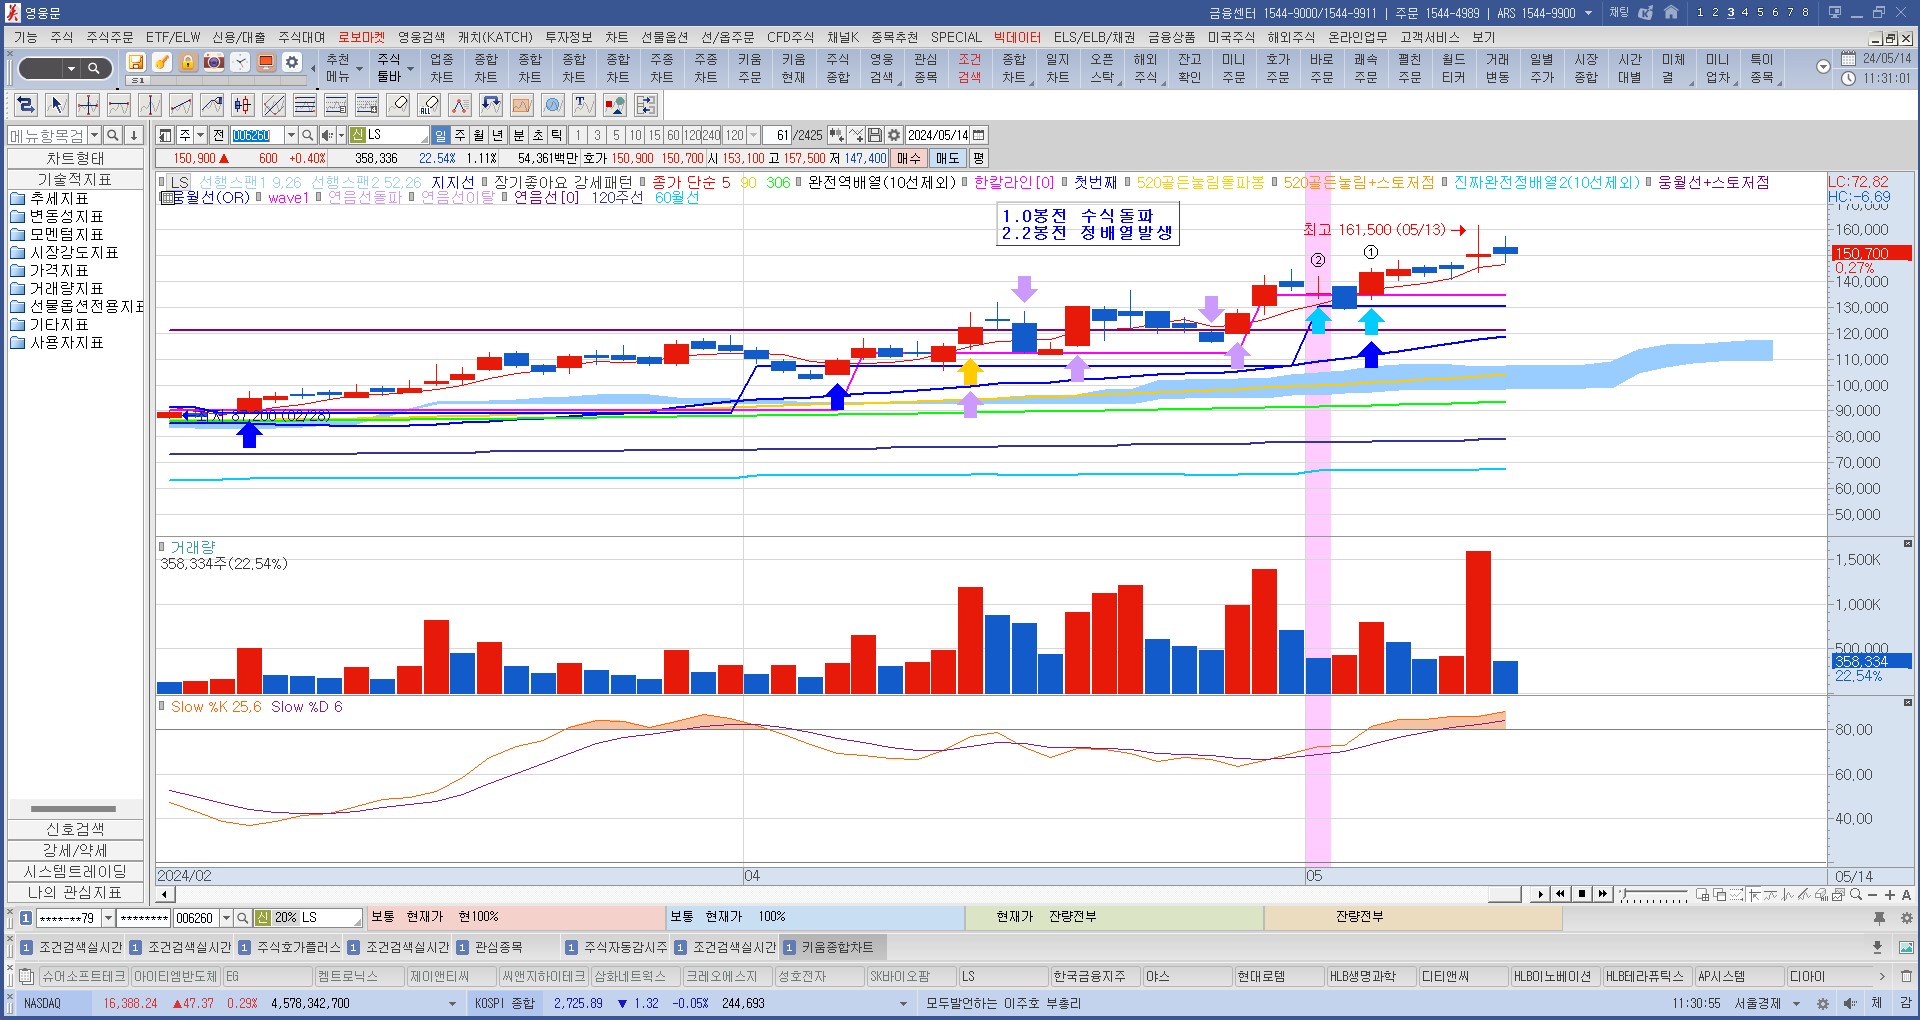Screen dimensions: 1920x1020
Task: Open the stock code 006260 dropdown
Action: click(291, 135)
